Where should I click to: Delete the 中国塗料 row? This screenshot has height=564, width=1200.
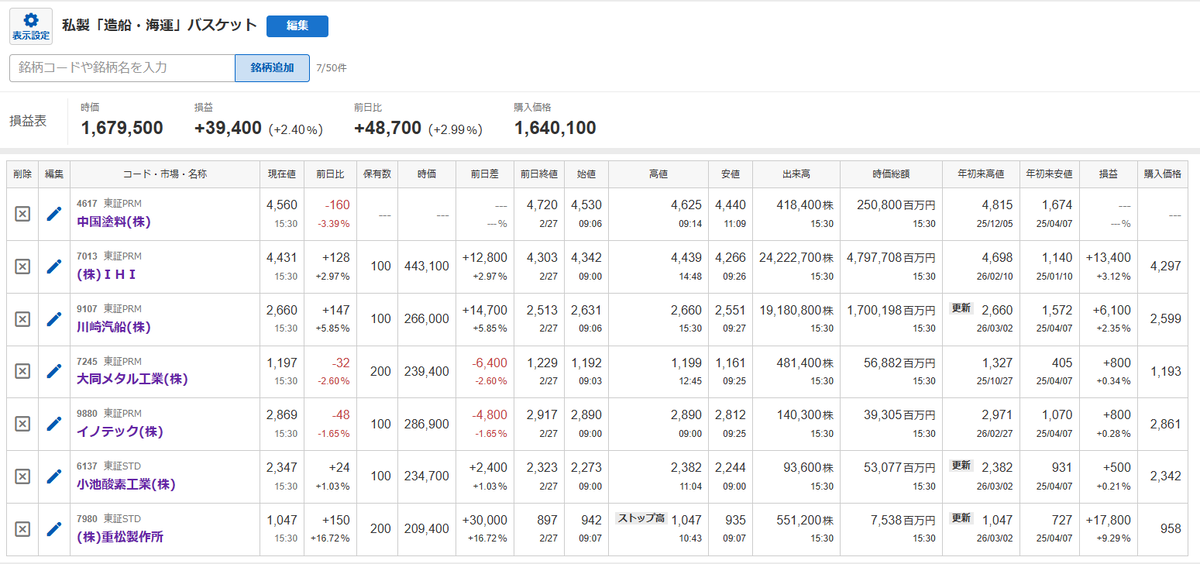pyautogui.click(x=22, y=214)
